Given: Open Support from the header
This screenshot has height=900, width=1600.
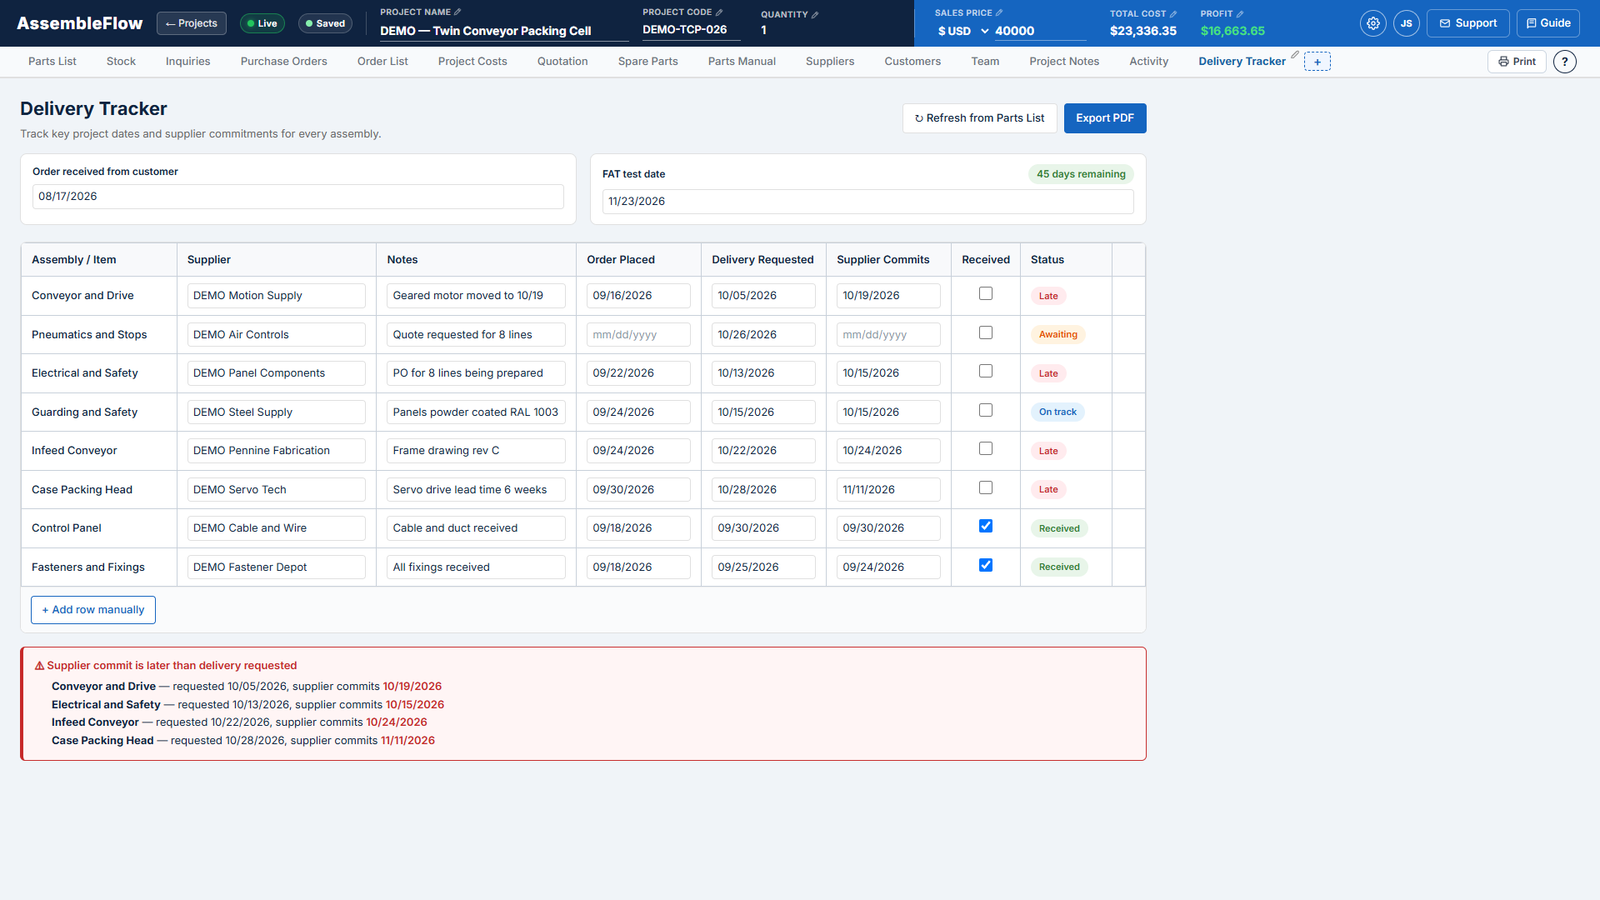Looking at the screenshot, I should pos(1468,23).
